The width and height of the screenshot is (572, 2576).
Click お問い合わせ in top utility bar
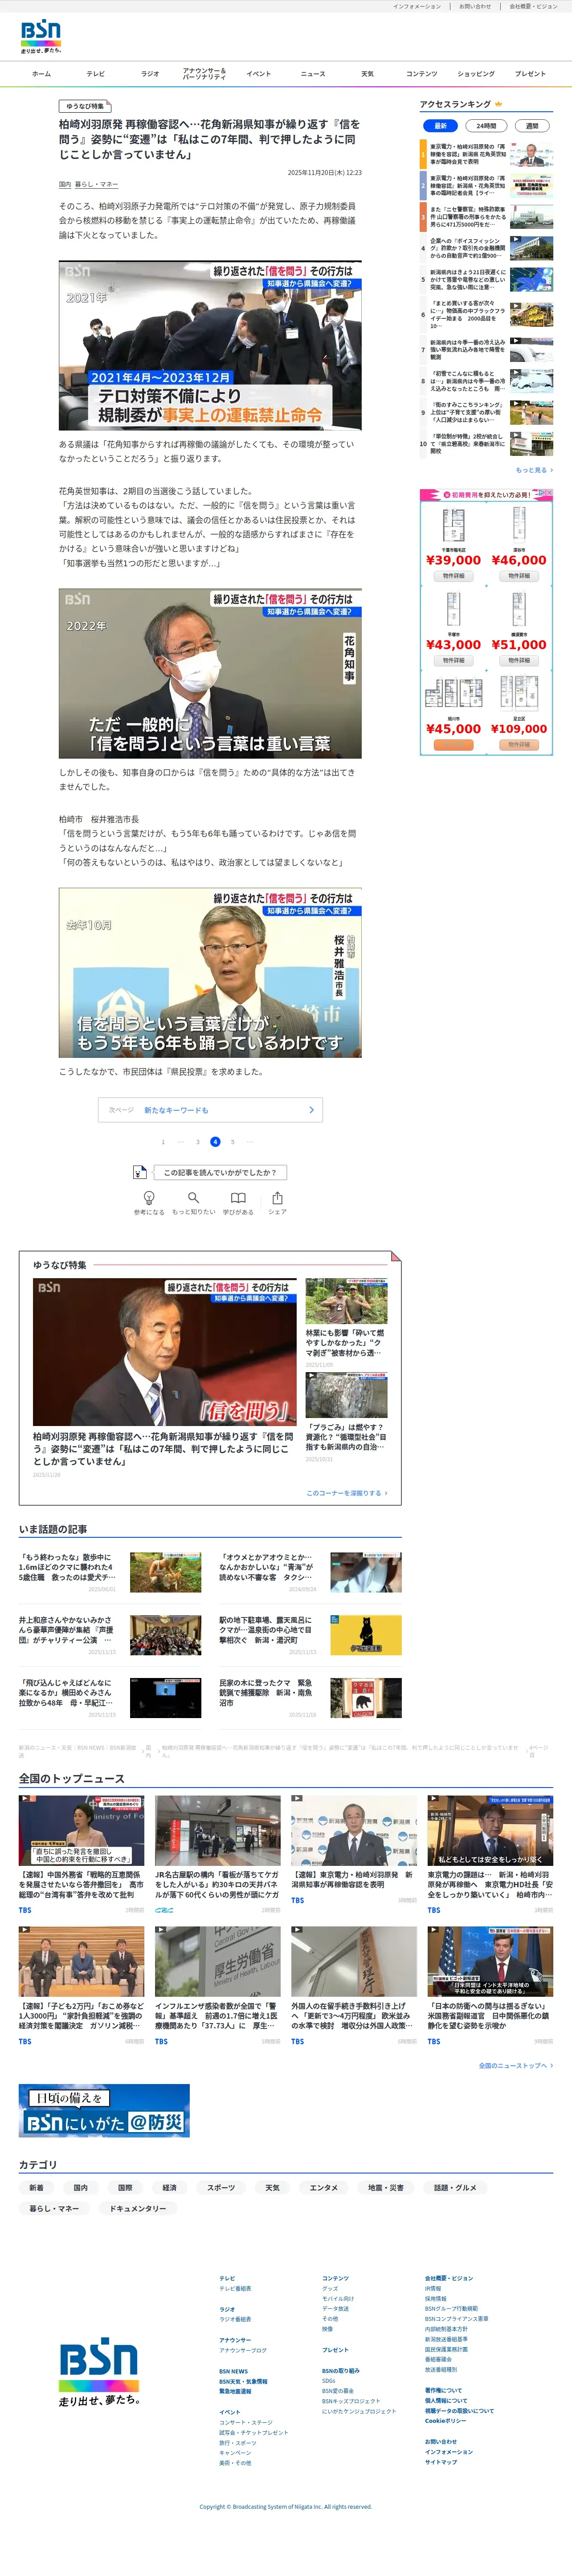tap(475, 6)
